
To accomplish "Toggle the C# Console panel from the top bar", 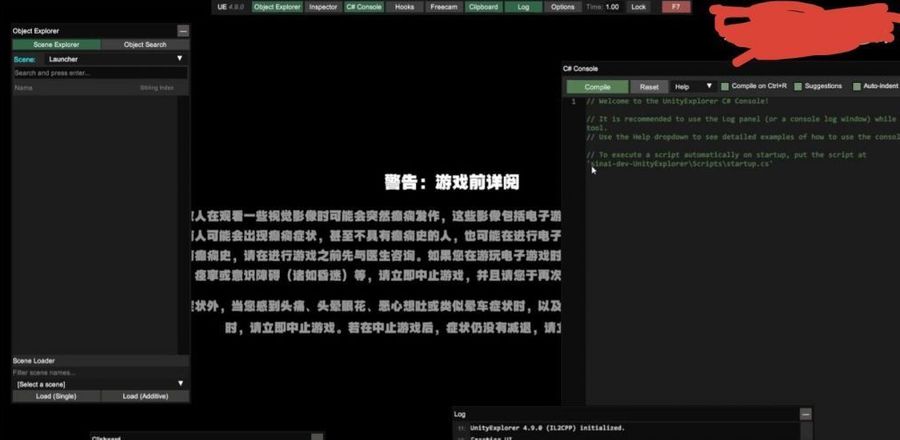I will 363,6.
